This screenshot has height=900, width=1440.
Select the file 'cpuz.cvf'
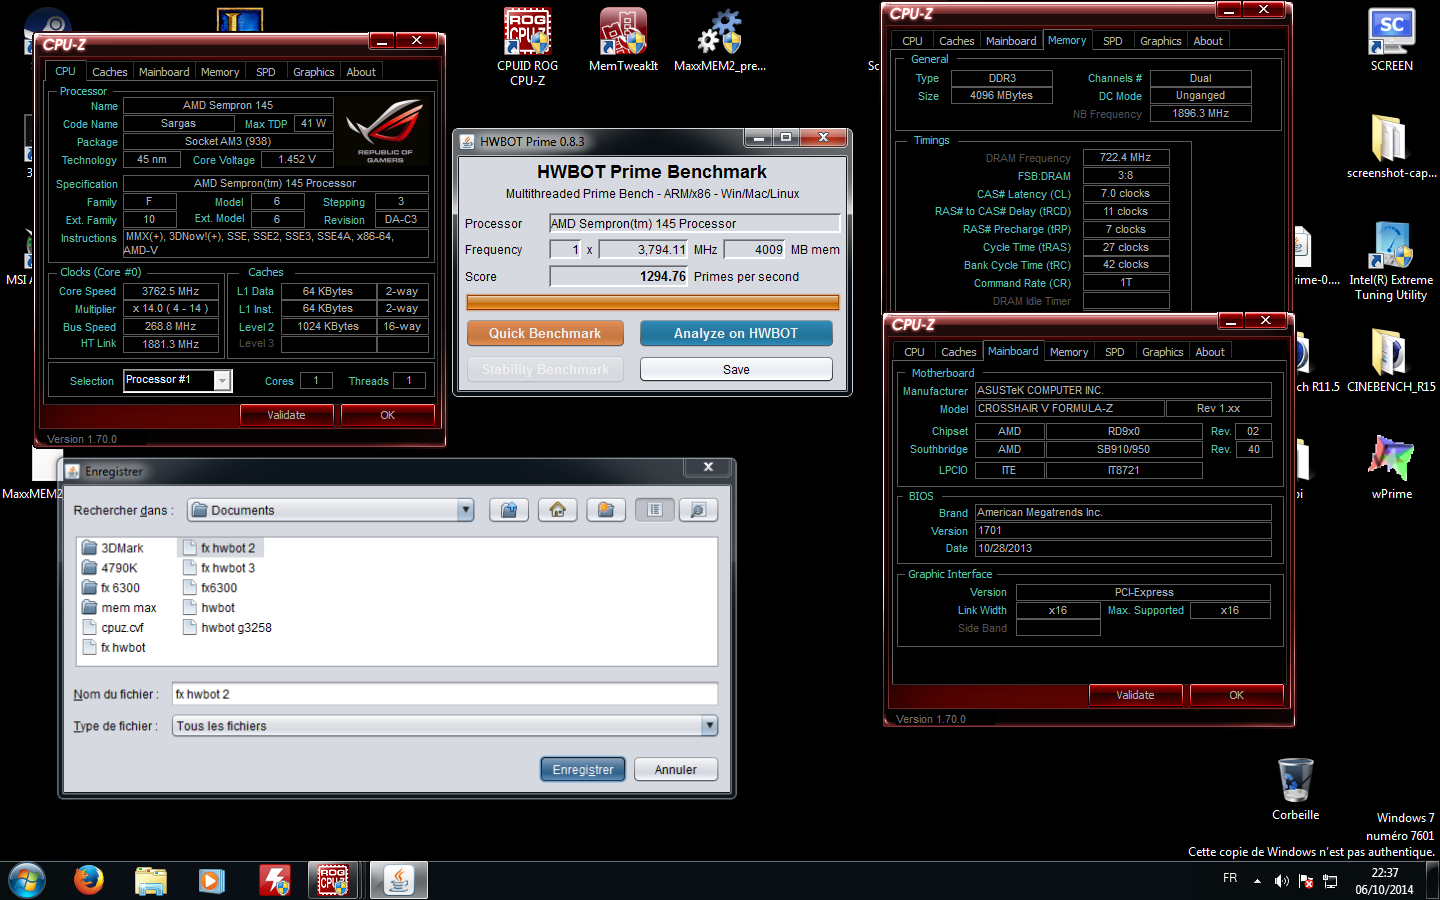click(x=113, y=628)
